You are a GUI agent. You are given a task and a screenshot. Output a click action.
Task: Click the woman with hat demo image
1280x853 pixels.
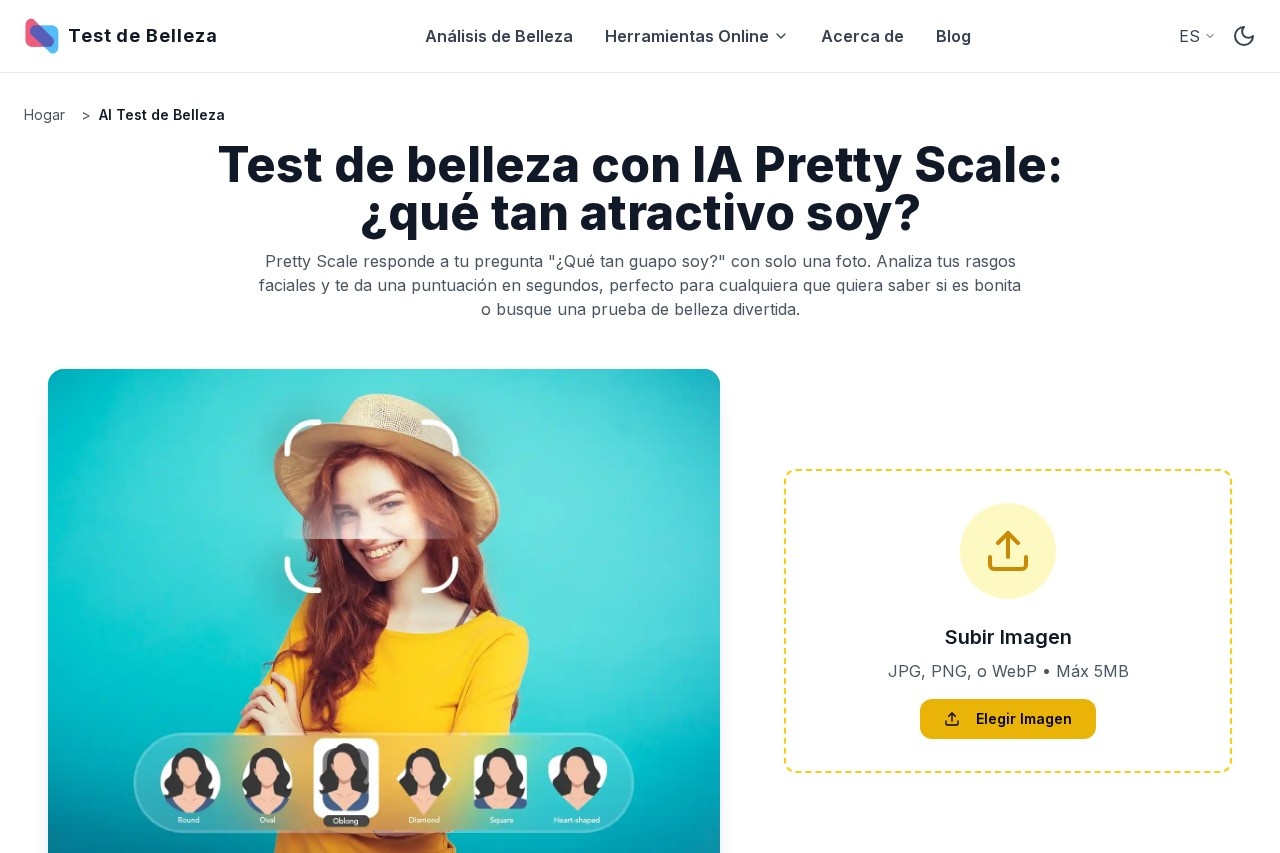coord(384,611)
